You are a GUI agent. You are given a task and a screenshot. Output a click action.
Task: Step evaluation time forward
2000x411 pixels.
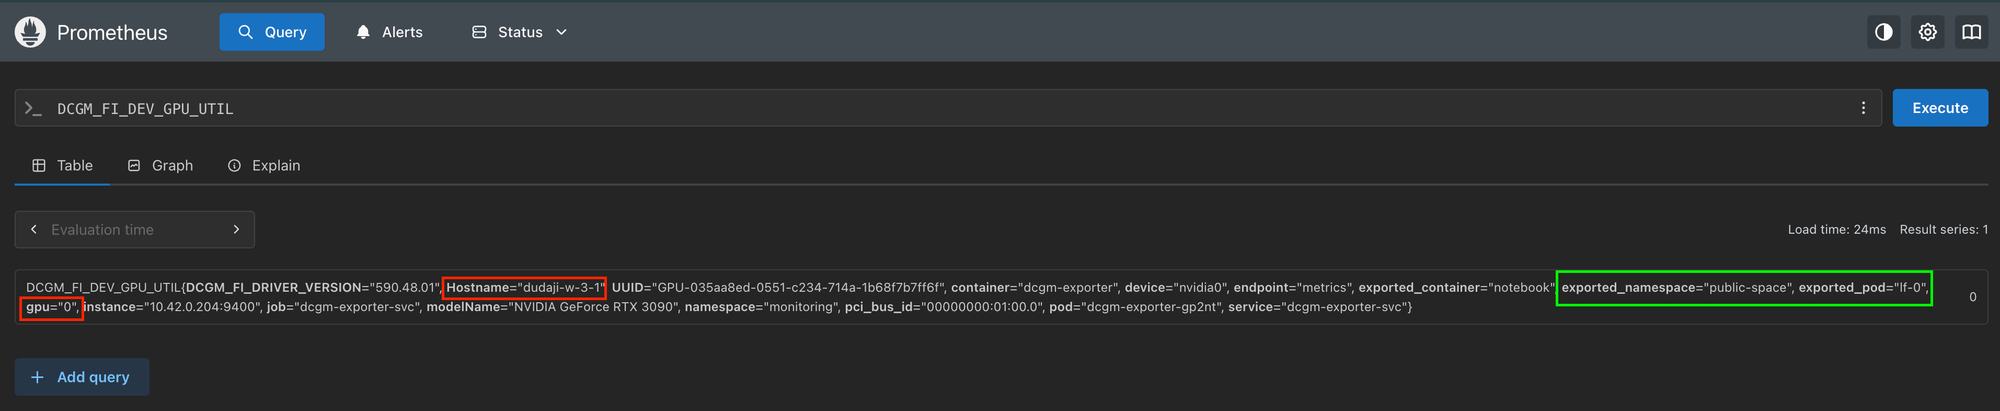(236, 229)
